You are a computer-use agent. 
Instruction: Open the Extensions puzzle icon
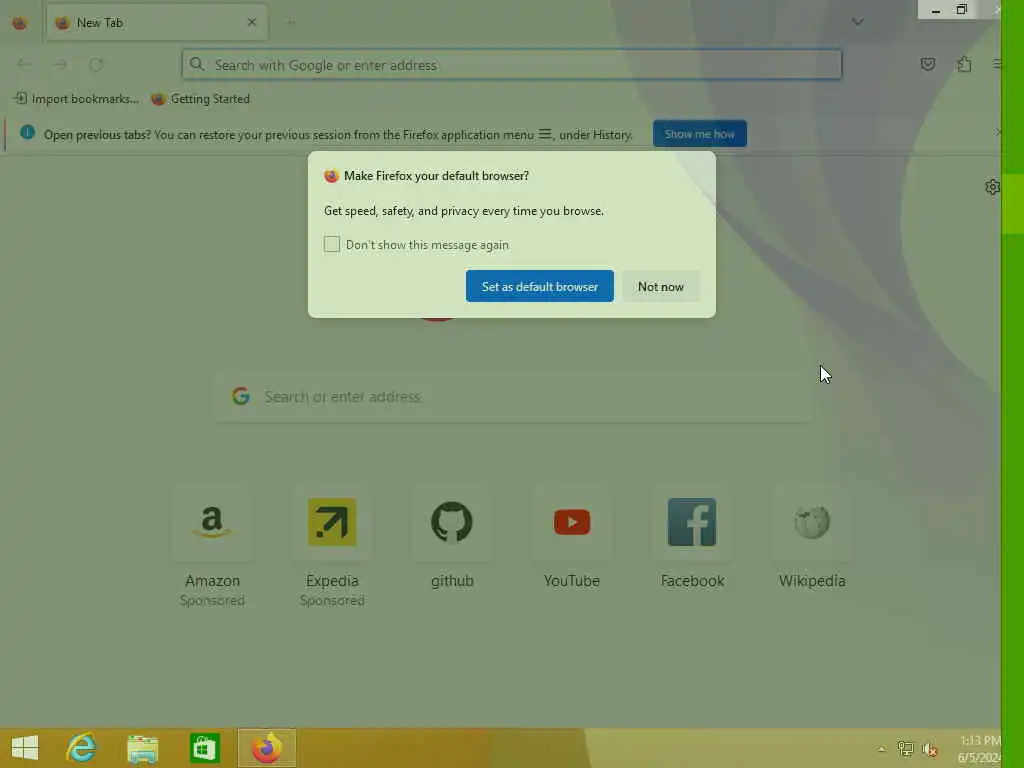pyautogui.click(x=964, y=64)
